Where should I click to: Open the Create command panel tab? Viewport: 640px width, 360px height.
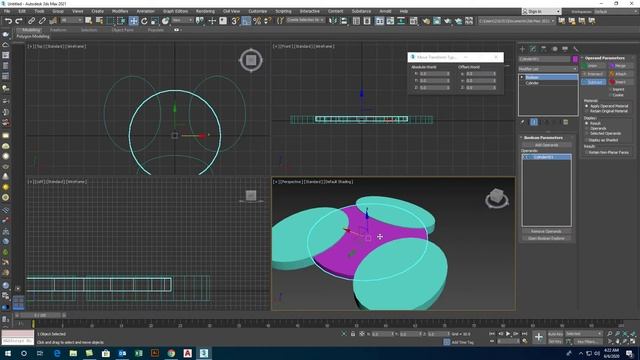pos(522,49)
